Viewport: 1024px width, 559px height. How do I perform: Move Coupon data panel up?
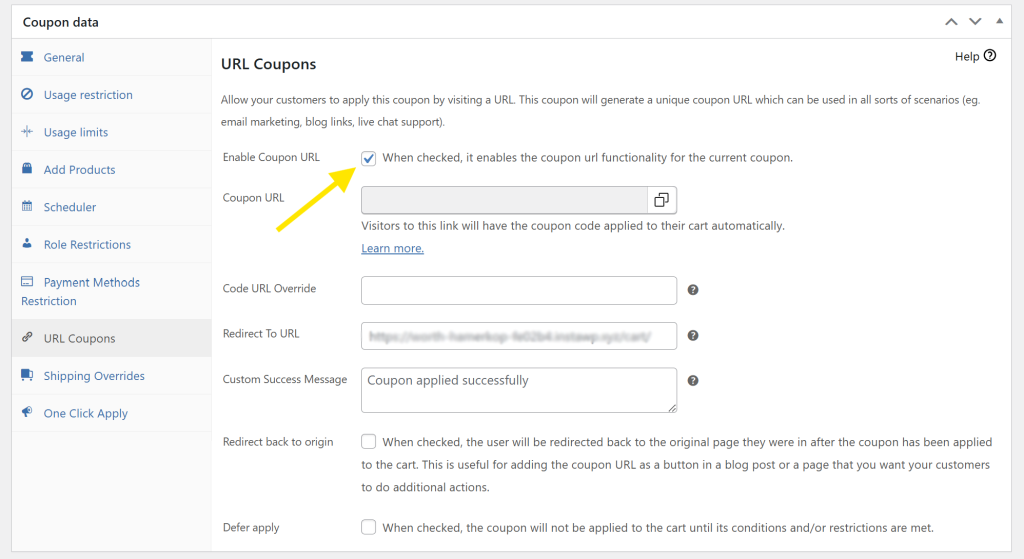coord(952,22)
